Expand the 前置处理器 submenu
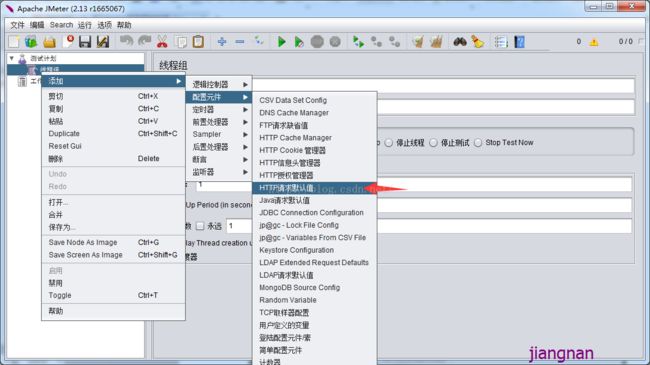This screenshot has width=650, height=365. coord(219,122)
